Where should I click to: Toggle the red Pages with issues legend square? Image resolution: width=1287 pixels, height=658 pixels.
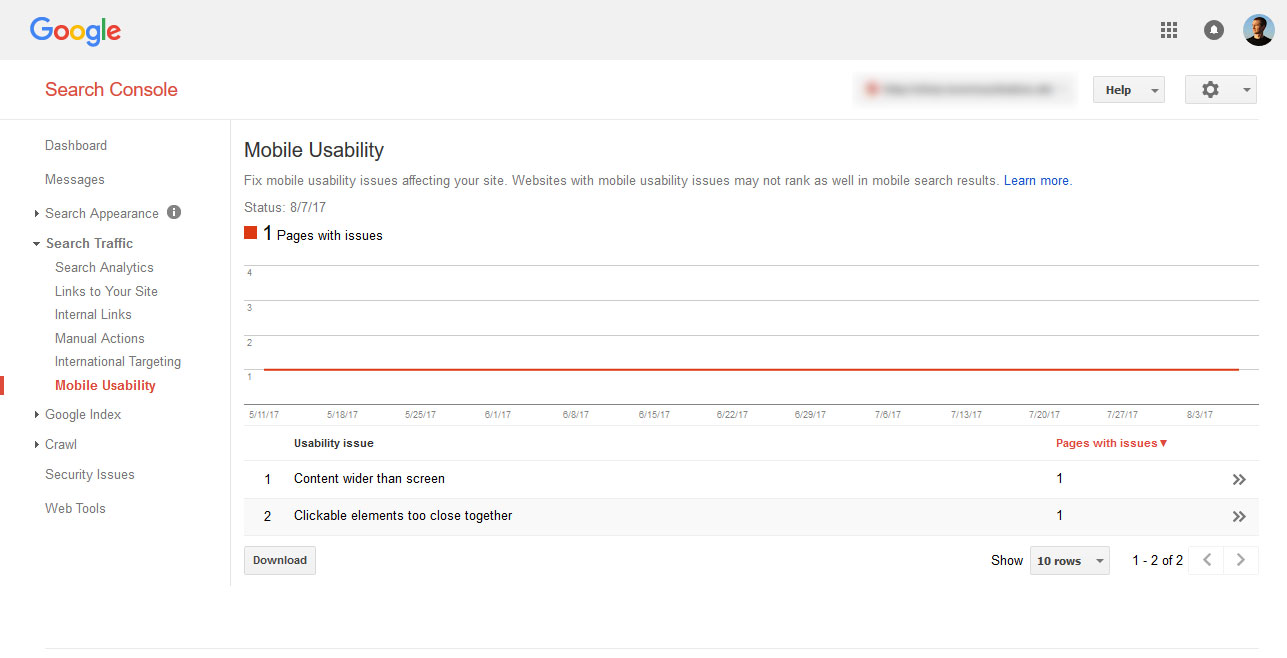(x=251, y=233)
